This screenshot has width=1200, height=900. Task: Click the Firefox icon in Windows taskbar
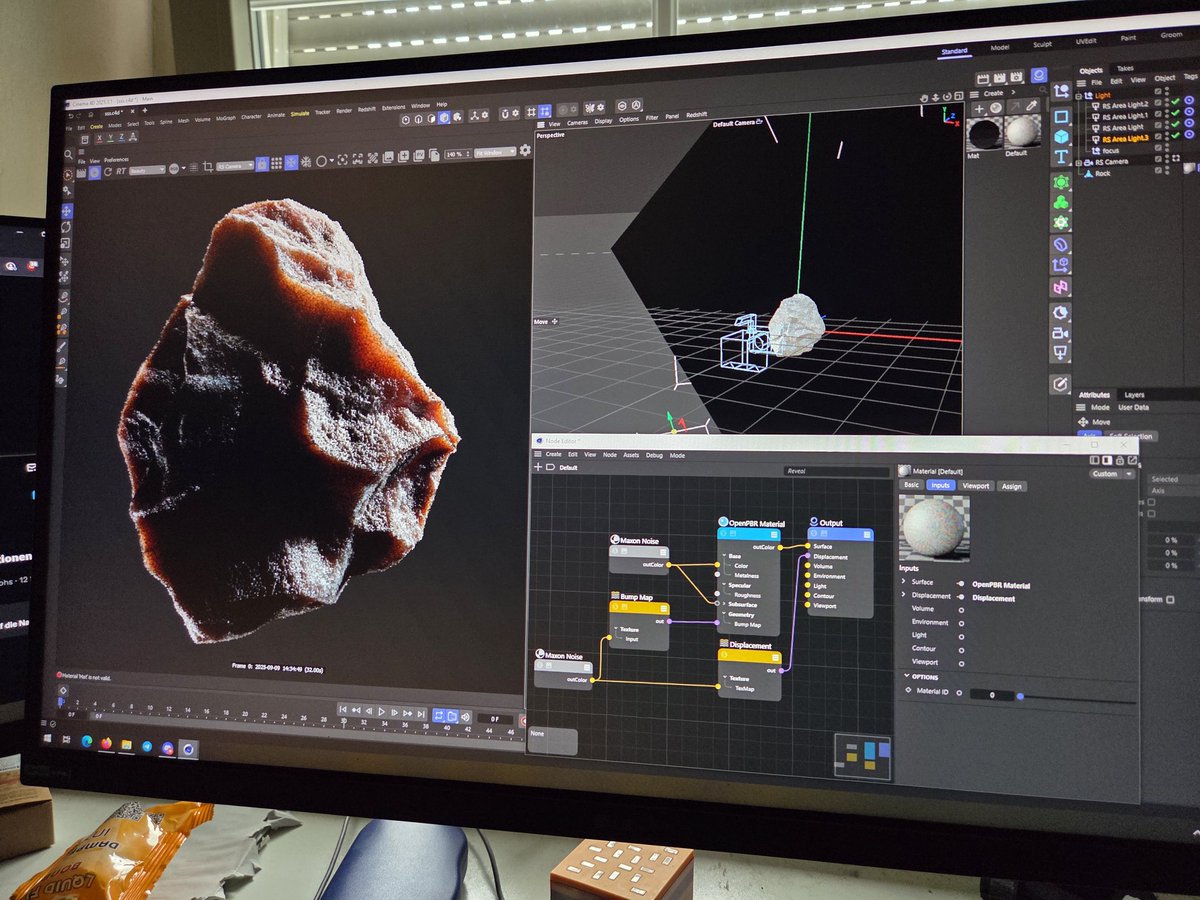106,743
